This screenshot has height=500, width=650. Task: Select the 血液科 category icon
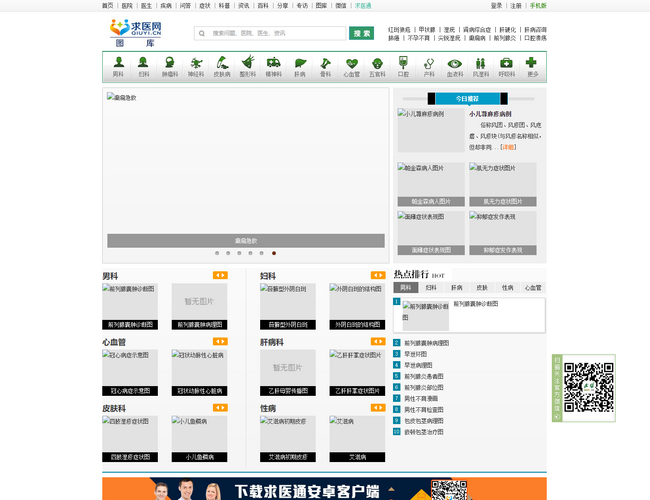tap(455, 66)
